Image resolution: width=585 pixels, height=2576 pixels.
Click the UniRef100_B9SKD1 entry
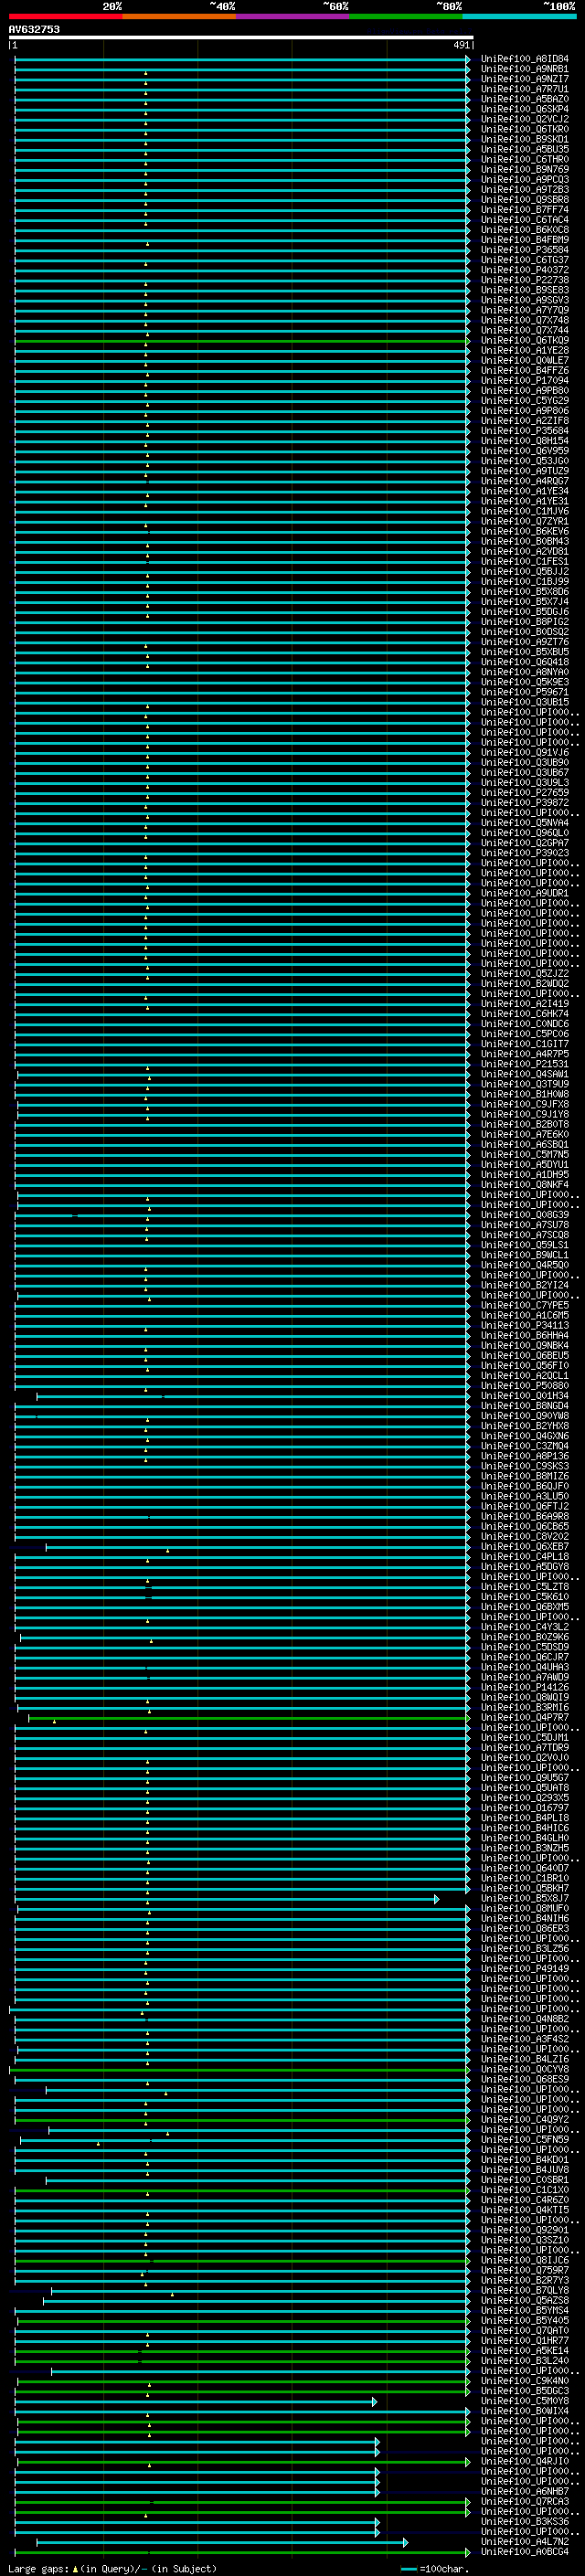coord(524,139)
